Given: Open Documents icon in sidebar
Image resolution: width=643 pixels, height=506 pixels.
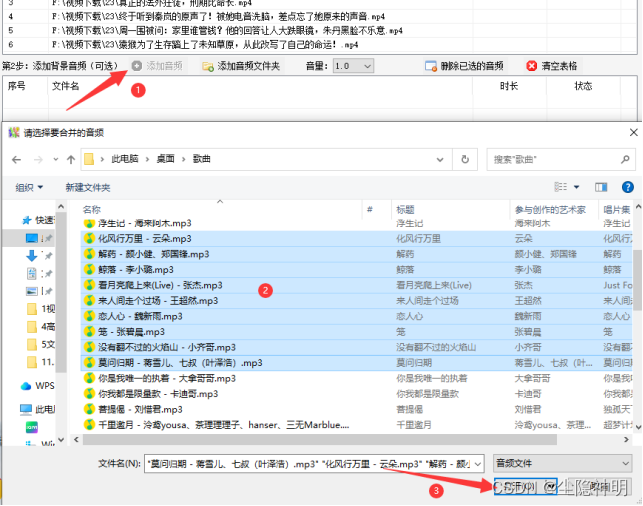Looking at the screenshot, I should pyautogui.click(x=32, y=274).
